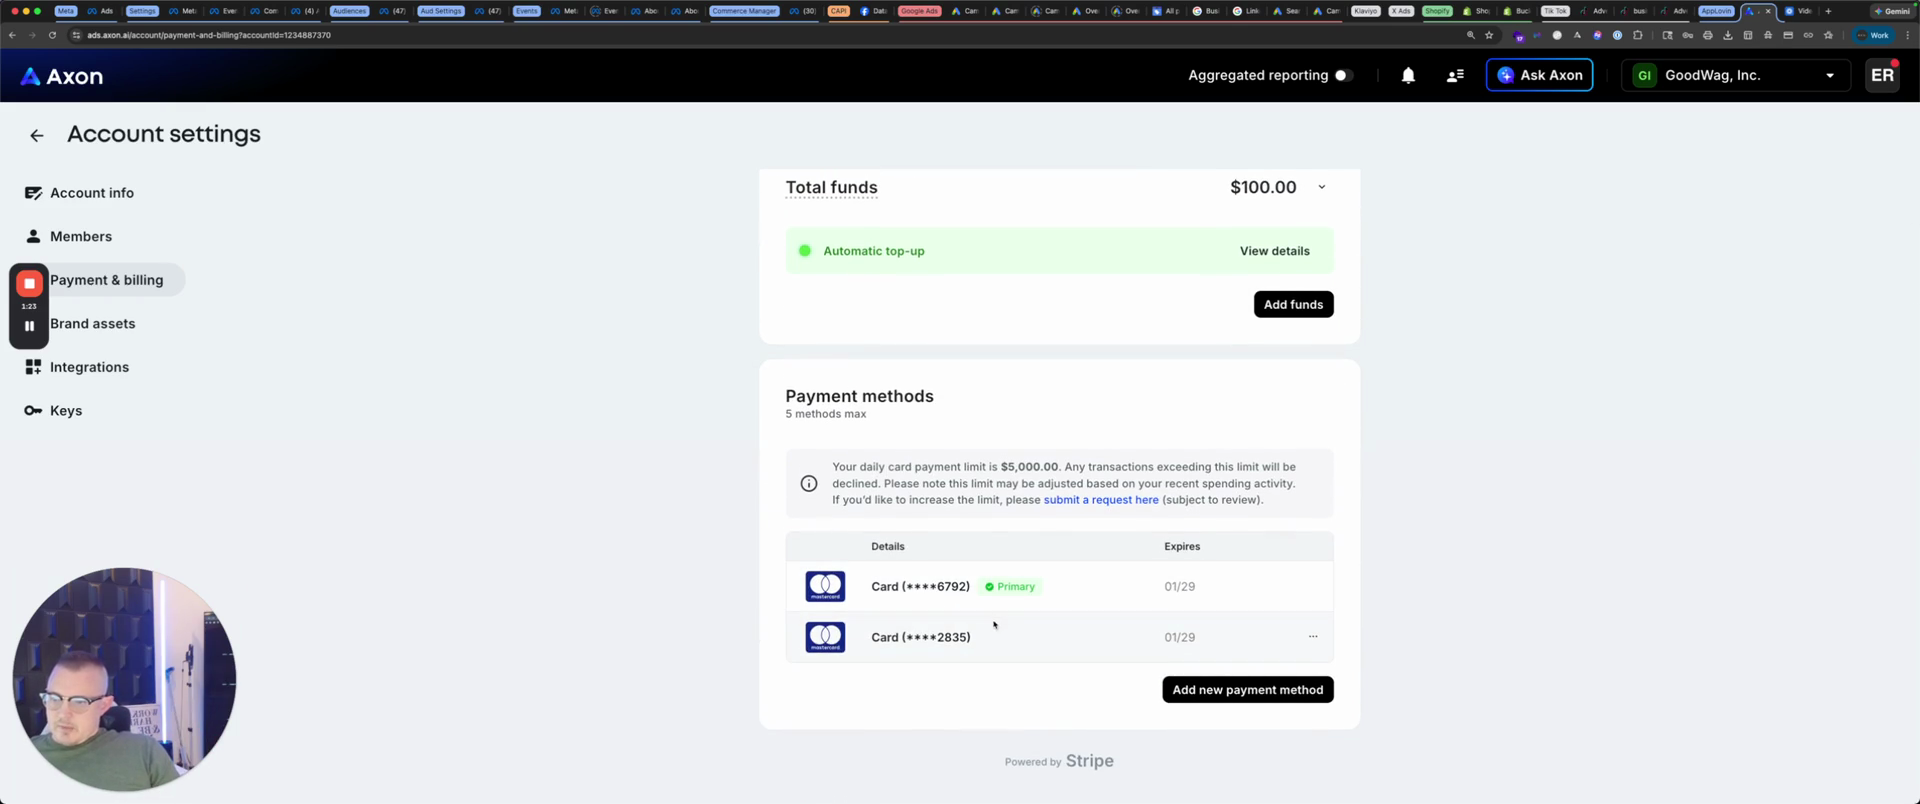Screen dimensions: 1920x804
Task: Click Mastercard icon for card ending 2835
Action: click(x=825, y=637)
